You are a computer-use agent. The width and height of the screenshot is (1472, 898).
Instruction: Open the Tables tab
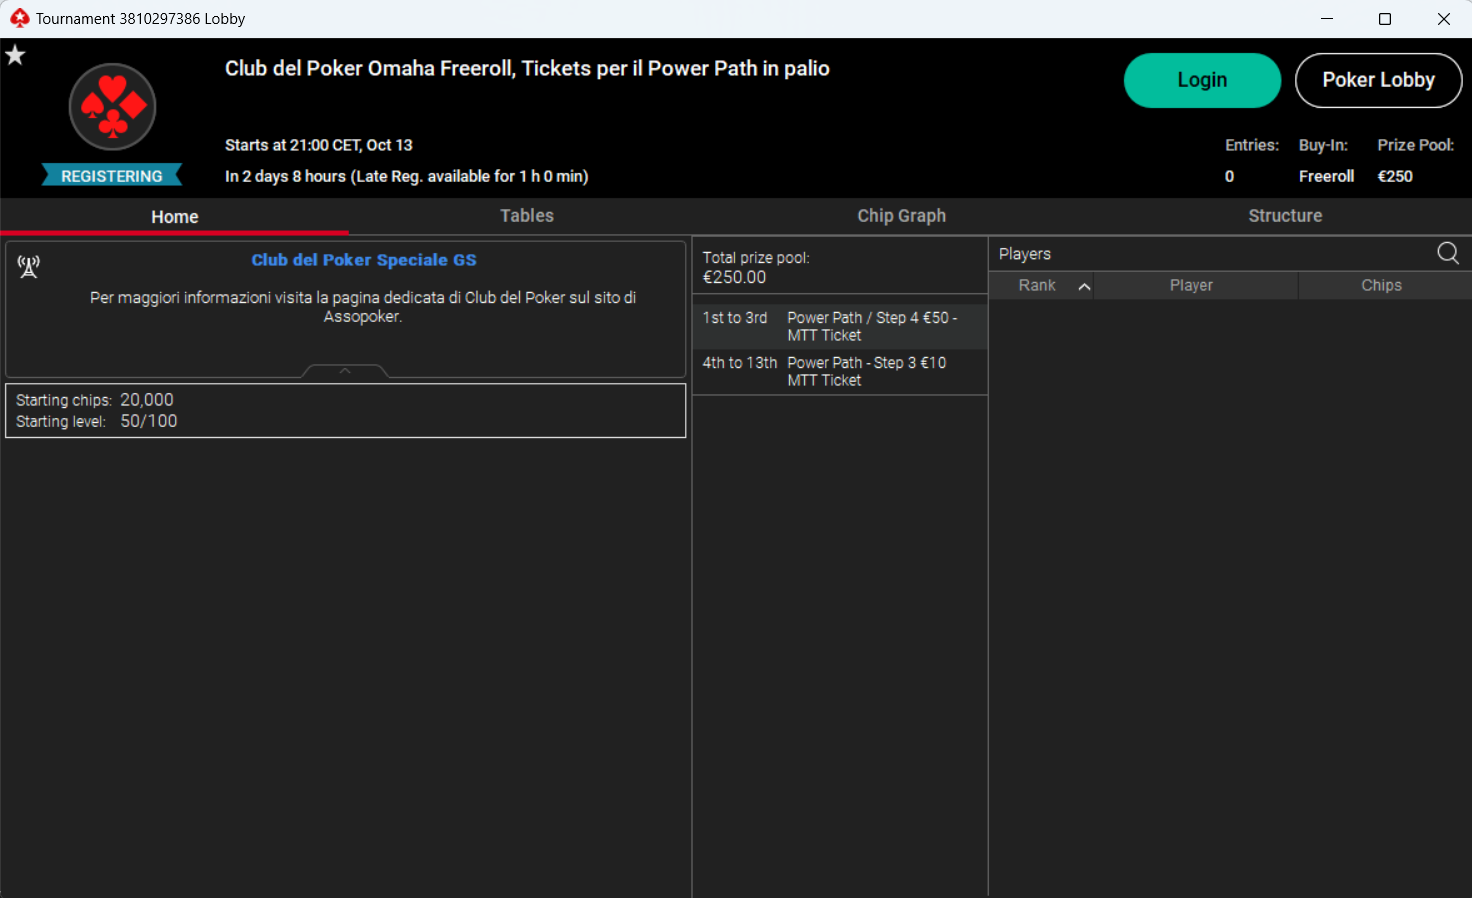point(527,216)
